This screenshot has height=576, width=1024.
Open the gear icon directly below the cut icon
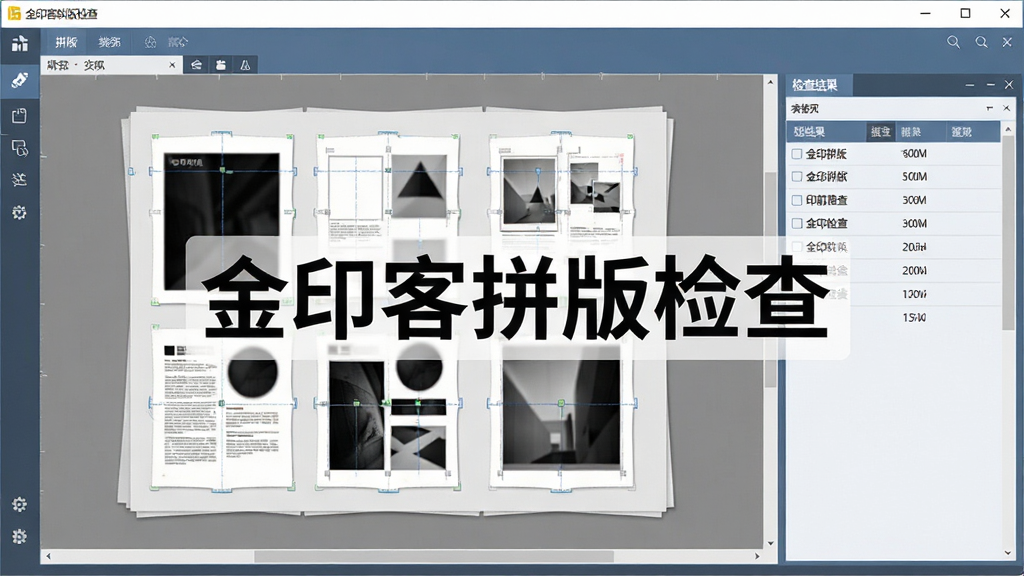tap(20, 212)
